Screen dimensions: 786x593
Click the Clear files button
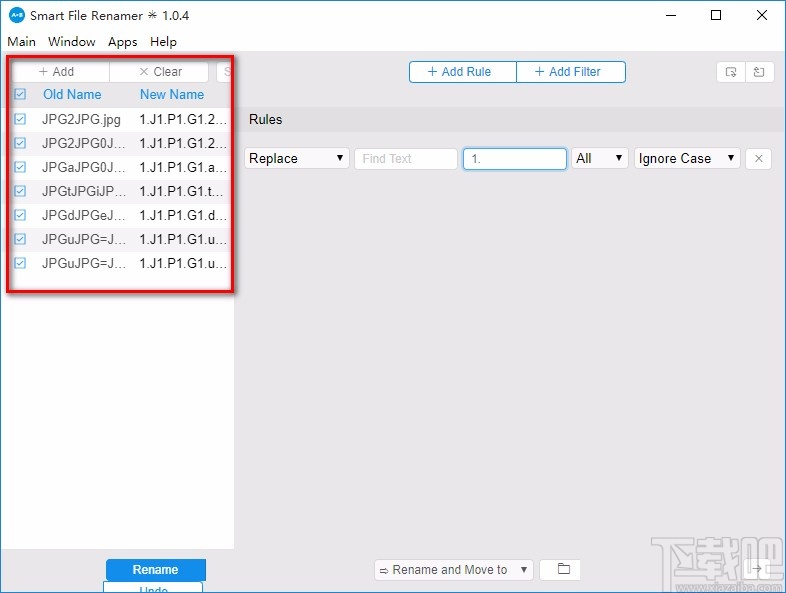point(159,72)
